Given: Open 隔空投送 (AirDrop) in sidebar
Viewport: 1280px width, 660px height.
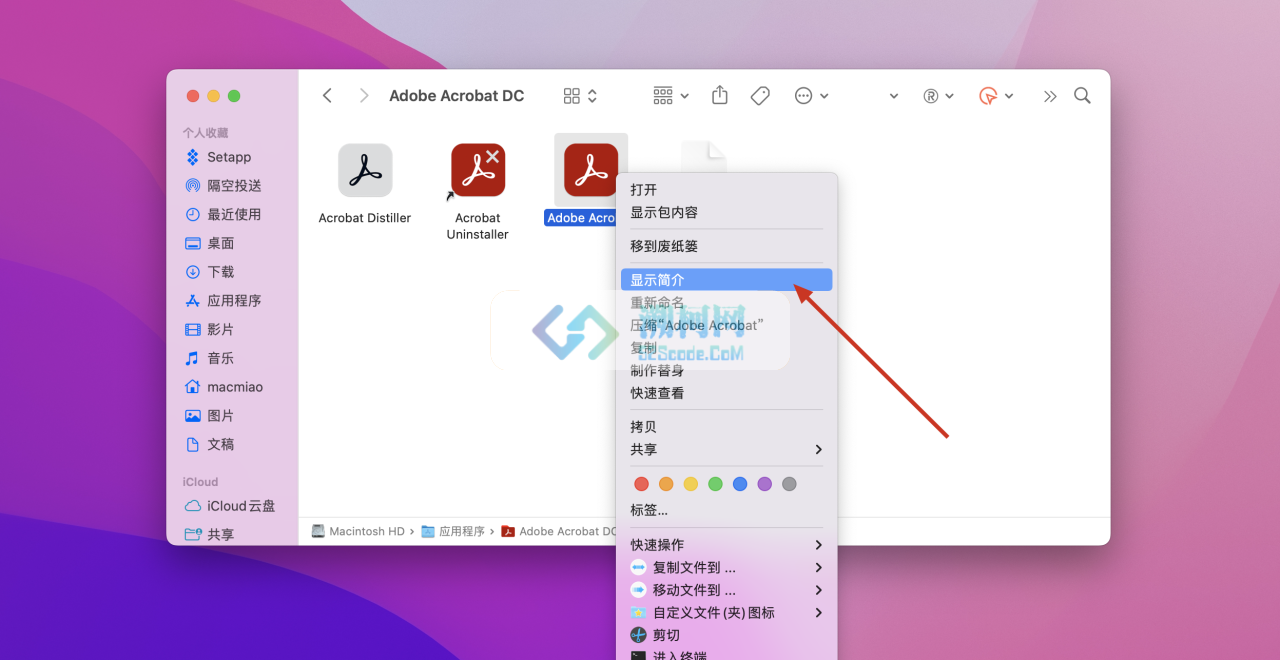Looking at the screenshot, I should coord(223,186).
